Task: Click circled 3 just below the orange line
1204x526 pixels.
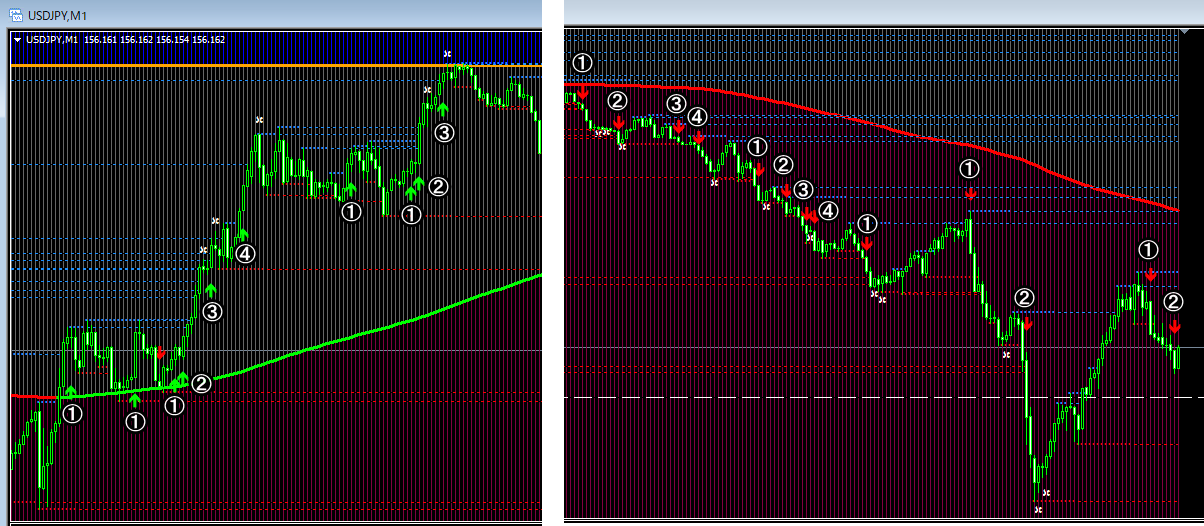Action: 444,131
